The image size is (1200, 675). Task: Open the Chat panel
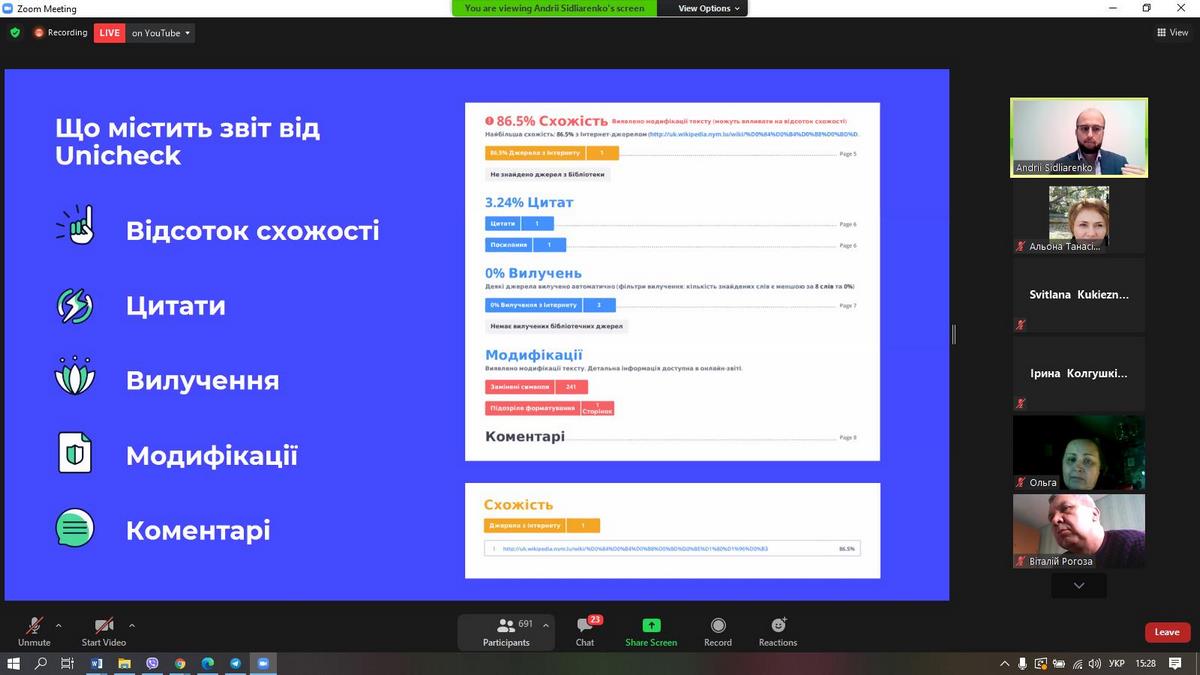[585, 632]
